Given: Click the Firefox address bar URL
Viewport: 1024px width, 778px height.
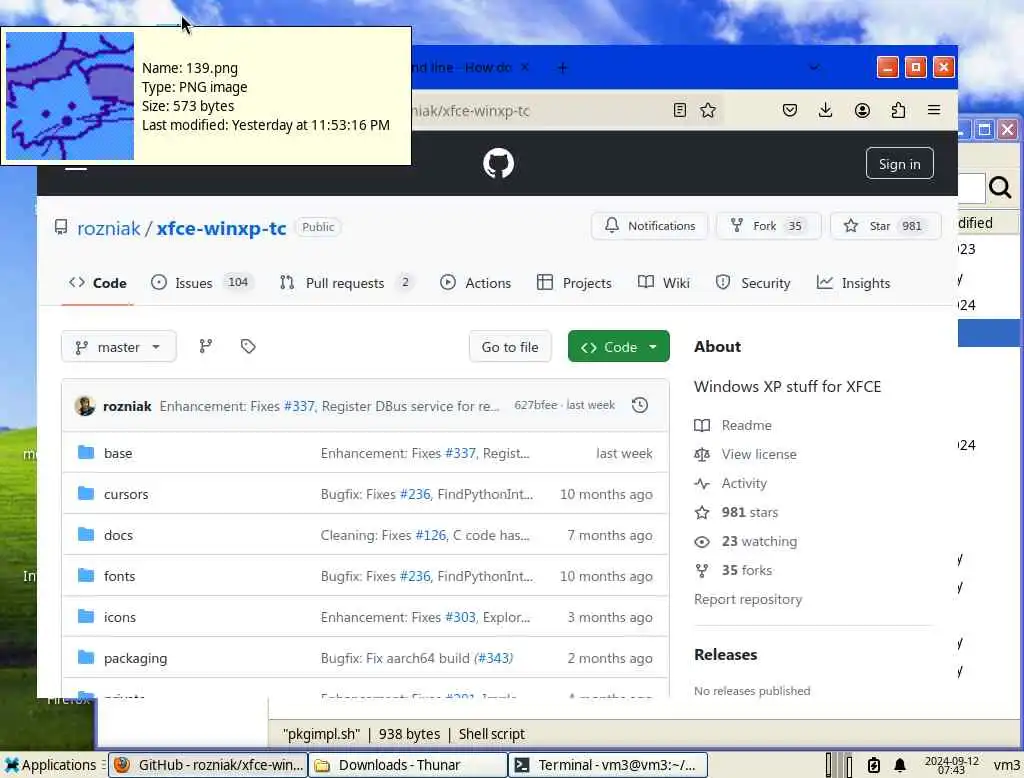Looking at the screenshot, I should [470, 110].
